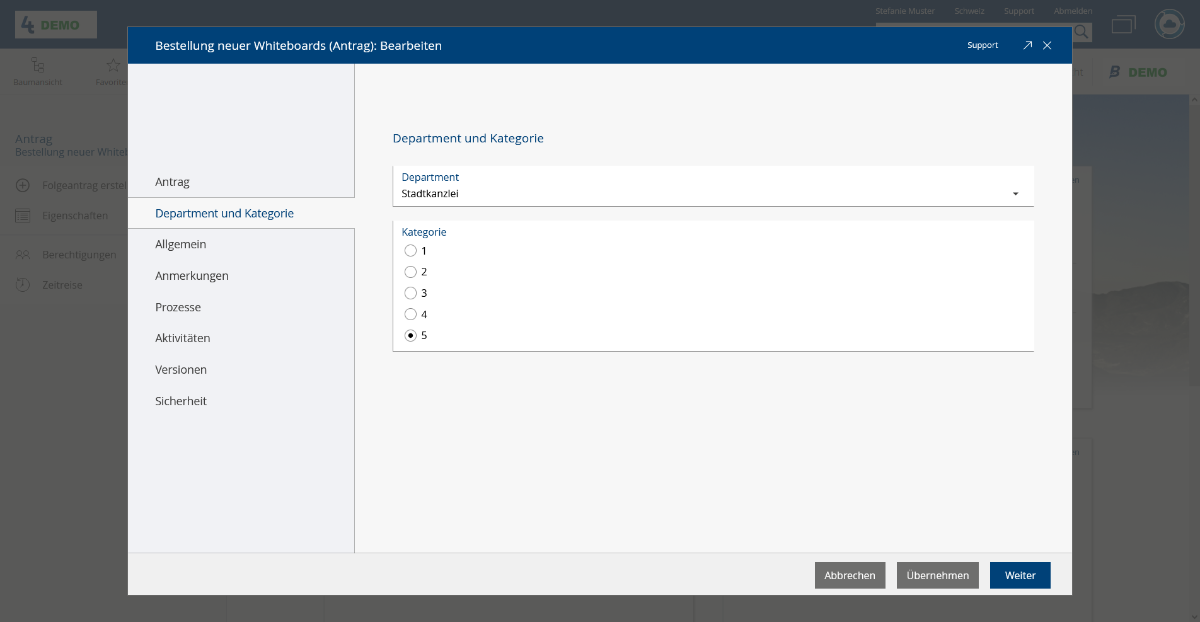1200x622 pixels.
Task: Open Eigenschaften list icon in background sidebar
Action: (x=22, y=215)
